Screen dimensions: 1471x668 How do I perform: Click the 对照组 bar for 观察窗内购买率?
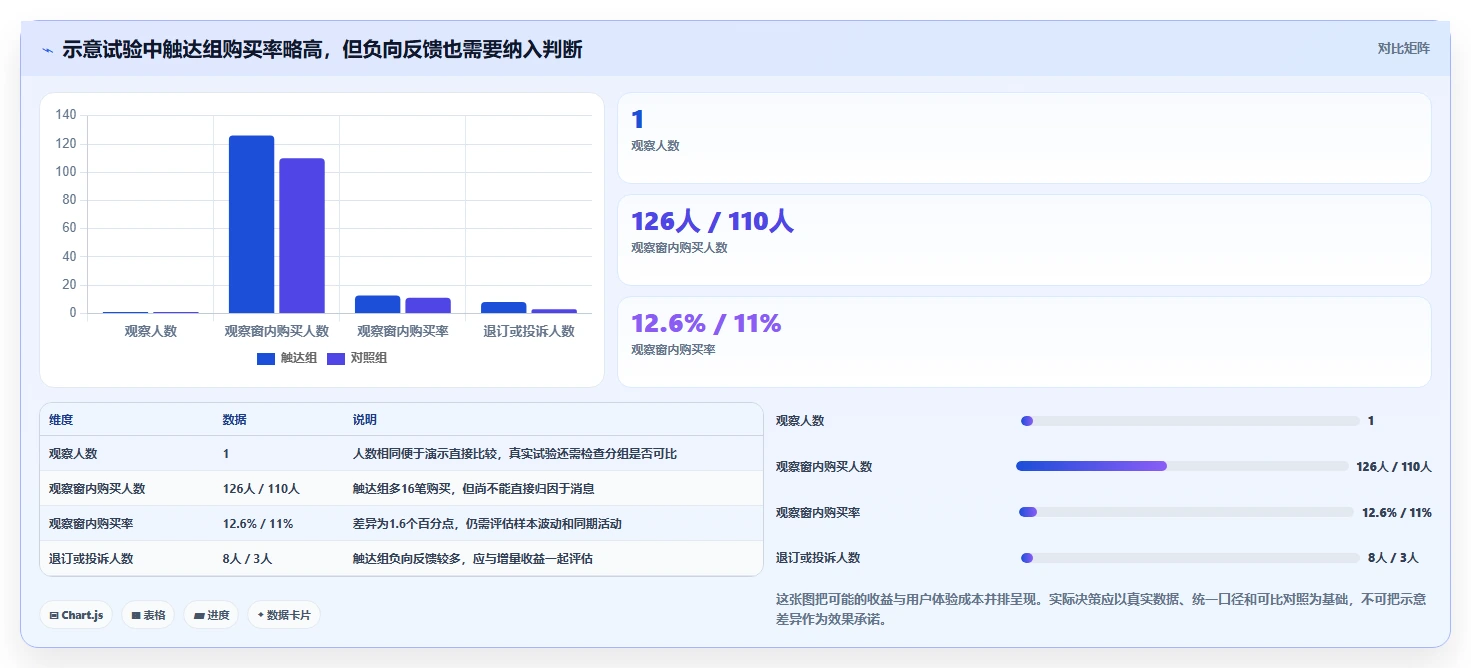tap(428, 306)
